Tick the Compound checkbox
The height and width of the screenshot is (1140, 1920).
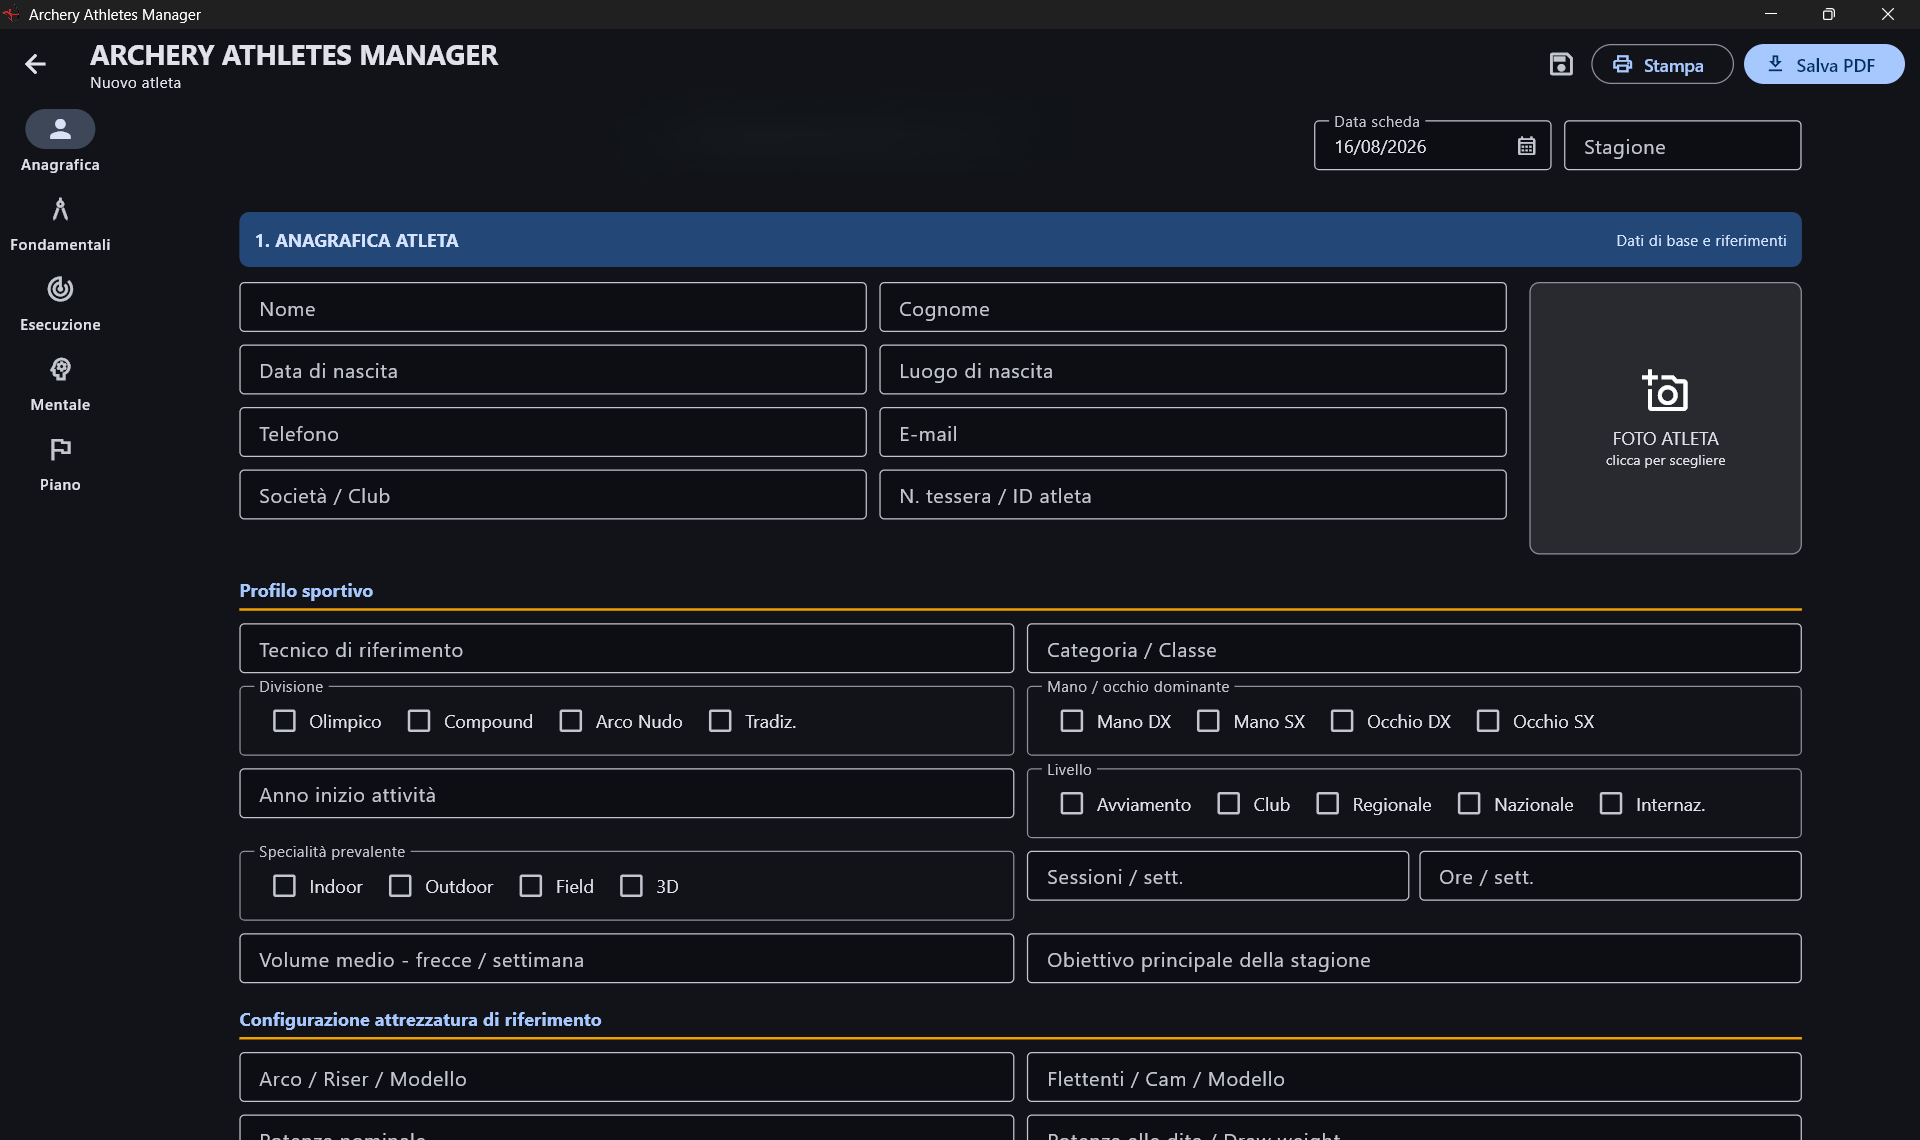click(x=419, y=721)
